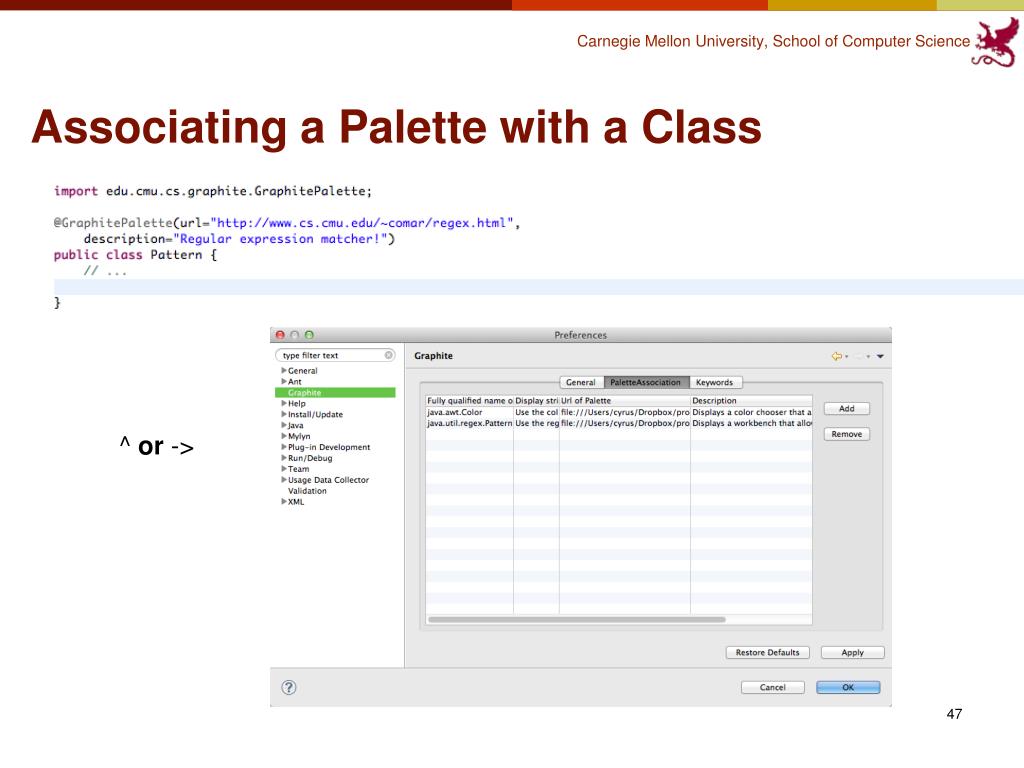Expand the Run/Debug tree node
1024x768 pixels.
(x=284, y=458)
